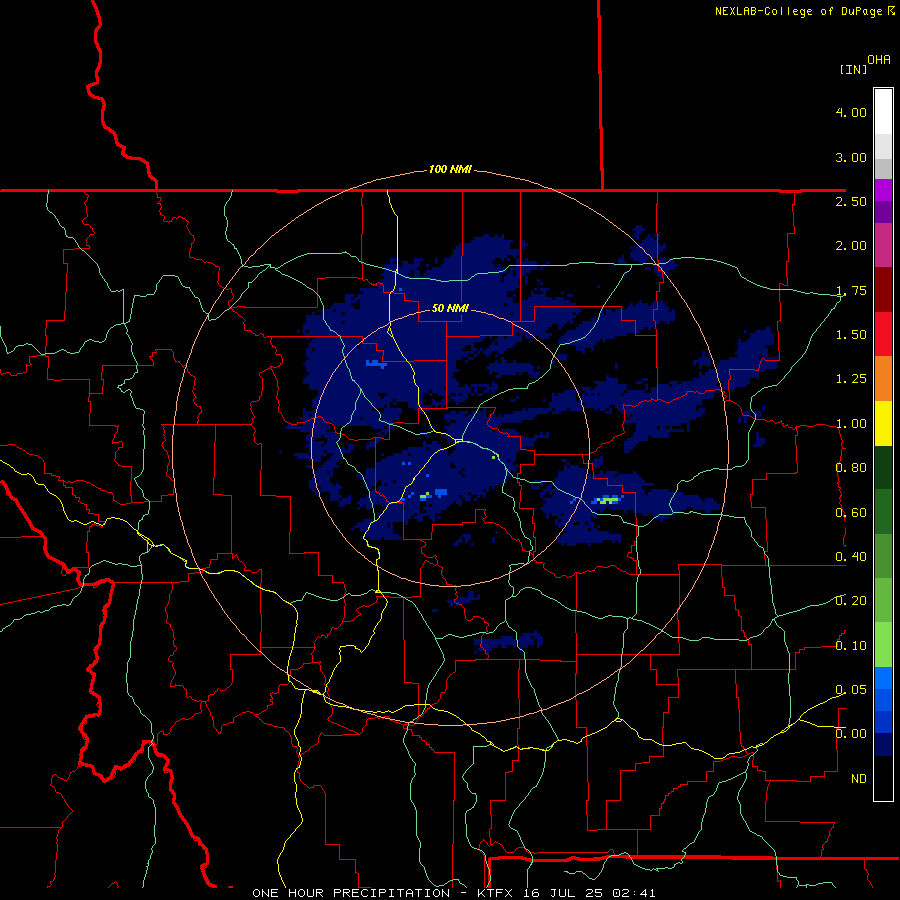
Task: Click the dark red 1.75 legend swatch
Action: click(883, 290)
